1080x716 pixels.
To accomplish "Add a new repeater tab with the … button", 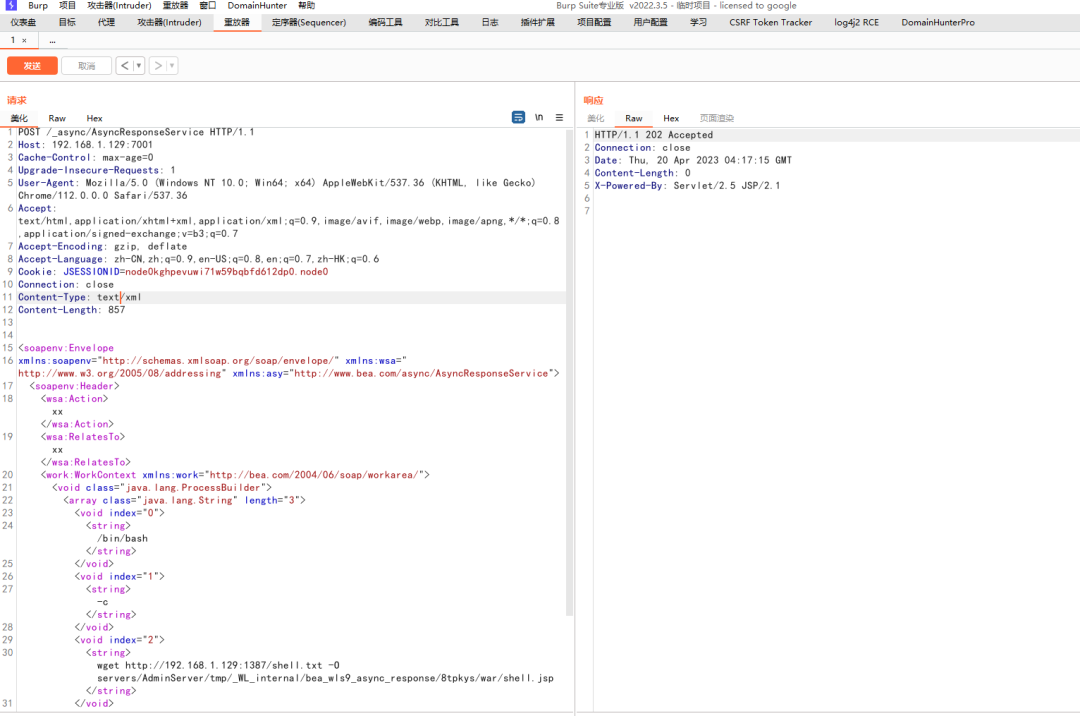I will click(x=52, y=41).
